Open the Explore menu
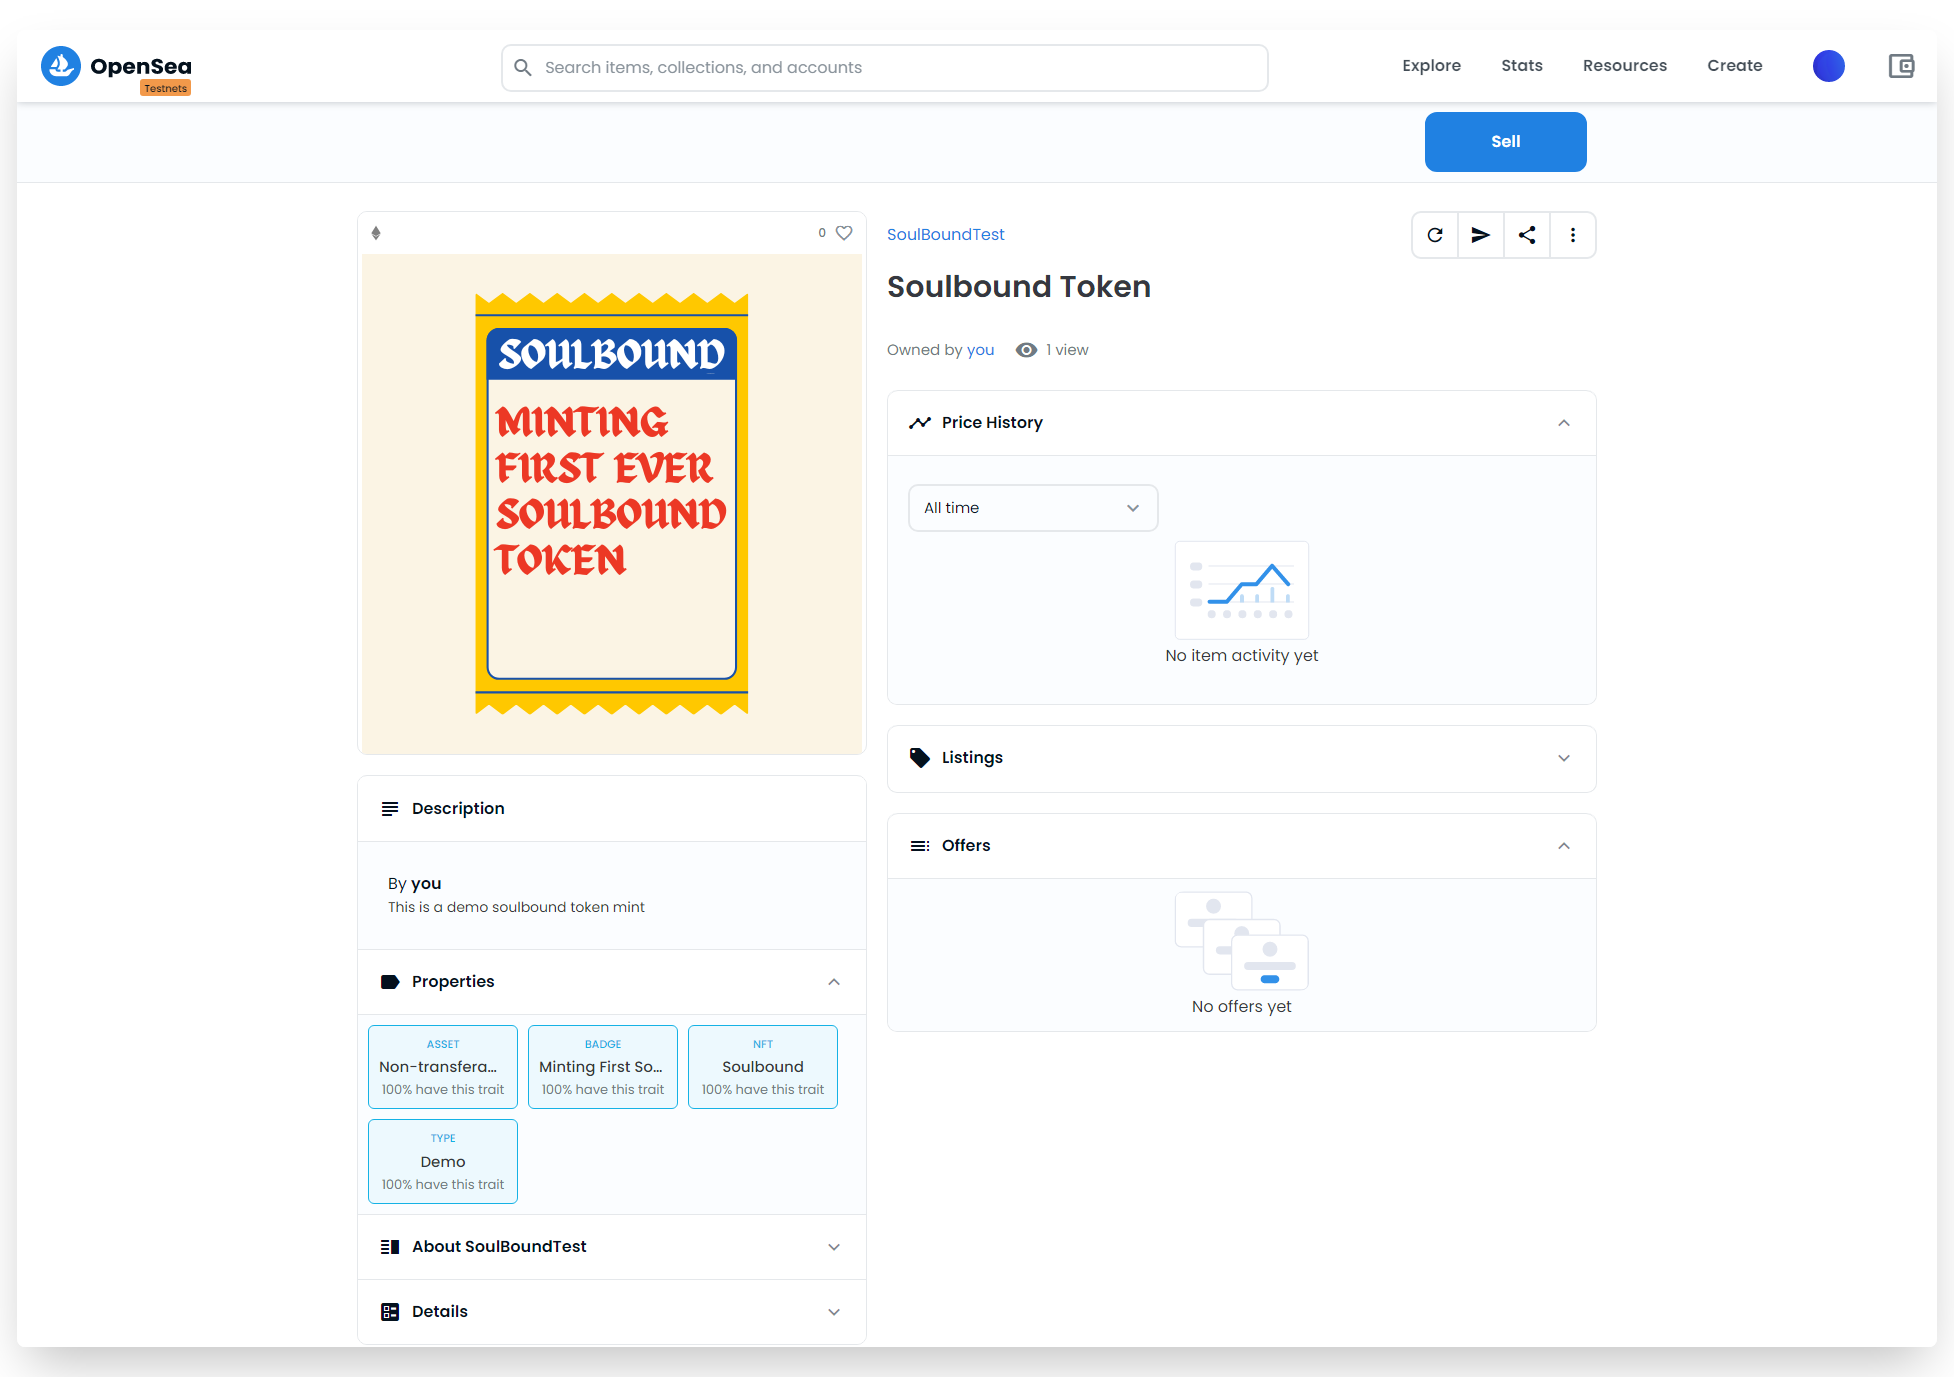1954x1377 pixels. point(1431,66)
